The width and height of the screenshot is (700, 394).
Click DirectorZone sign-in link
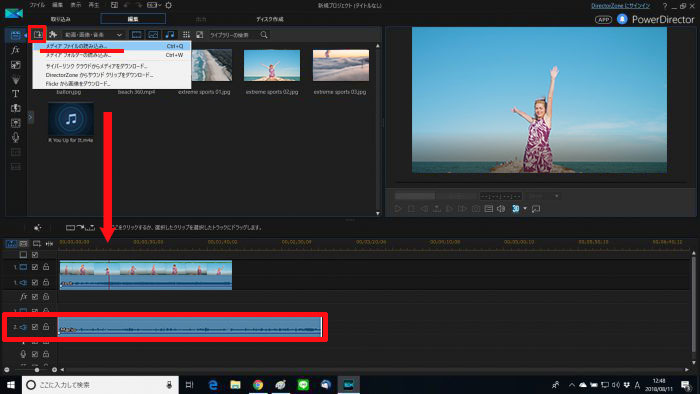[x=621, y=6]
